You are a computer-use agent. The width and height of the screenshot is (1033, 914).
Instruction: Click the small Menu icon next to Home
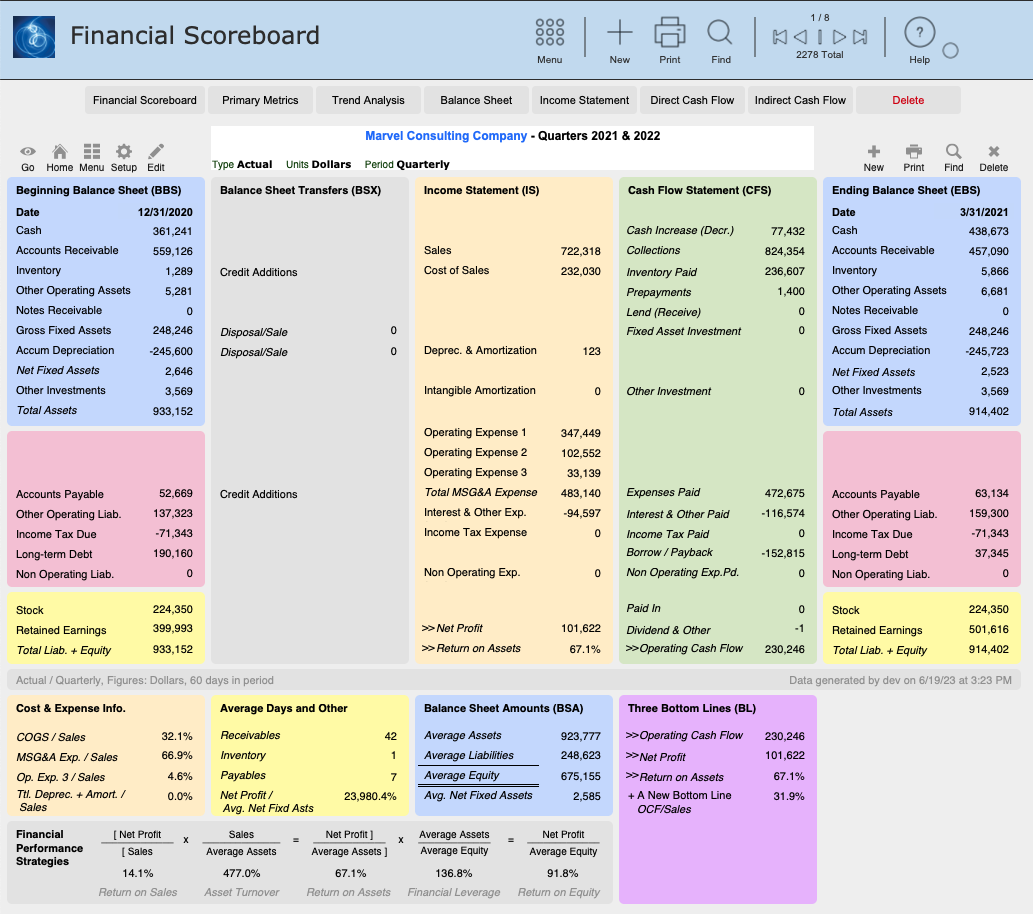click(x=92, y=152)
